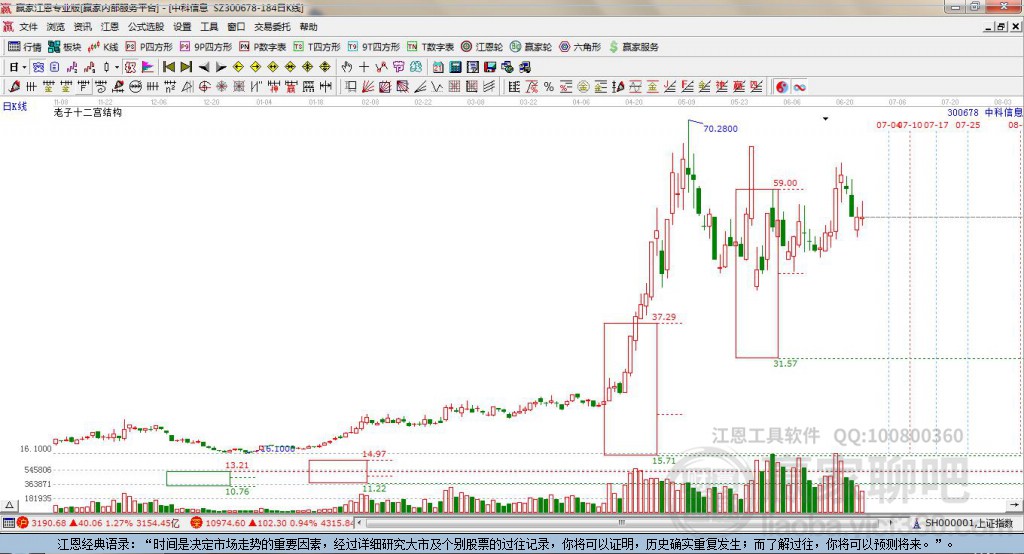The image size is (1024, 554).
Task: Select the Gann fan lines tool
Action: 368,86
